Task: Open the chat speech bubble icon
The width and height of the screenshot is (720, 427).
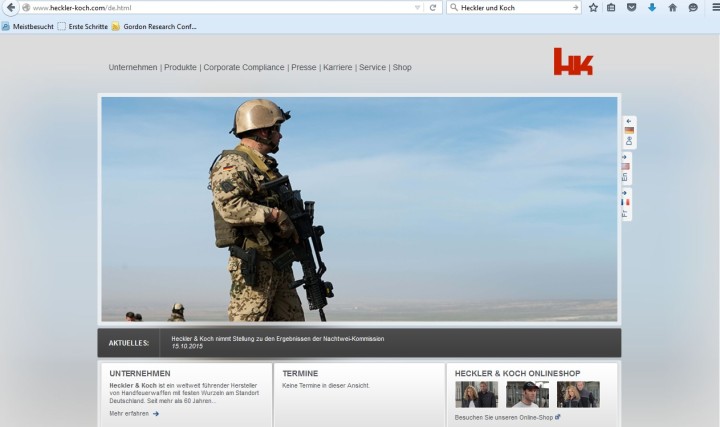Action: [692, 7]
